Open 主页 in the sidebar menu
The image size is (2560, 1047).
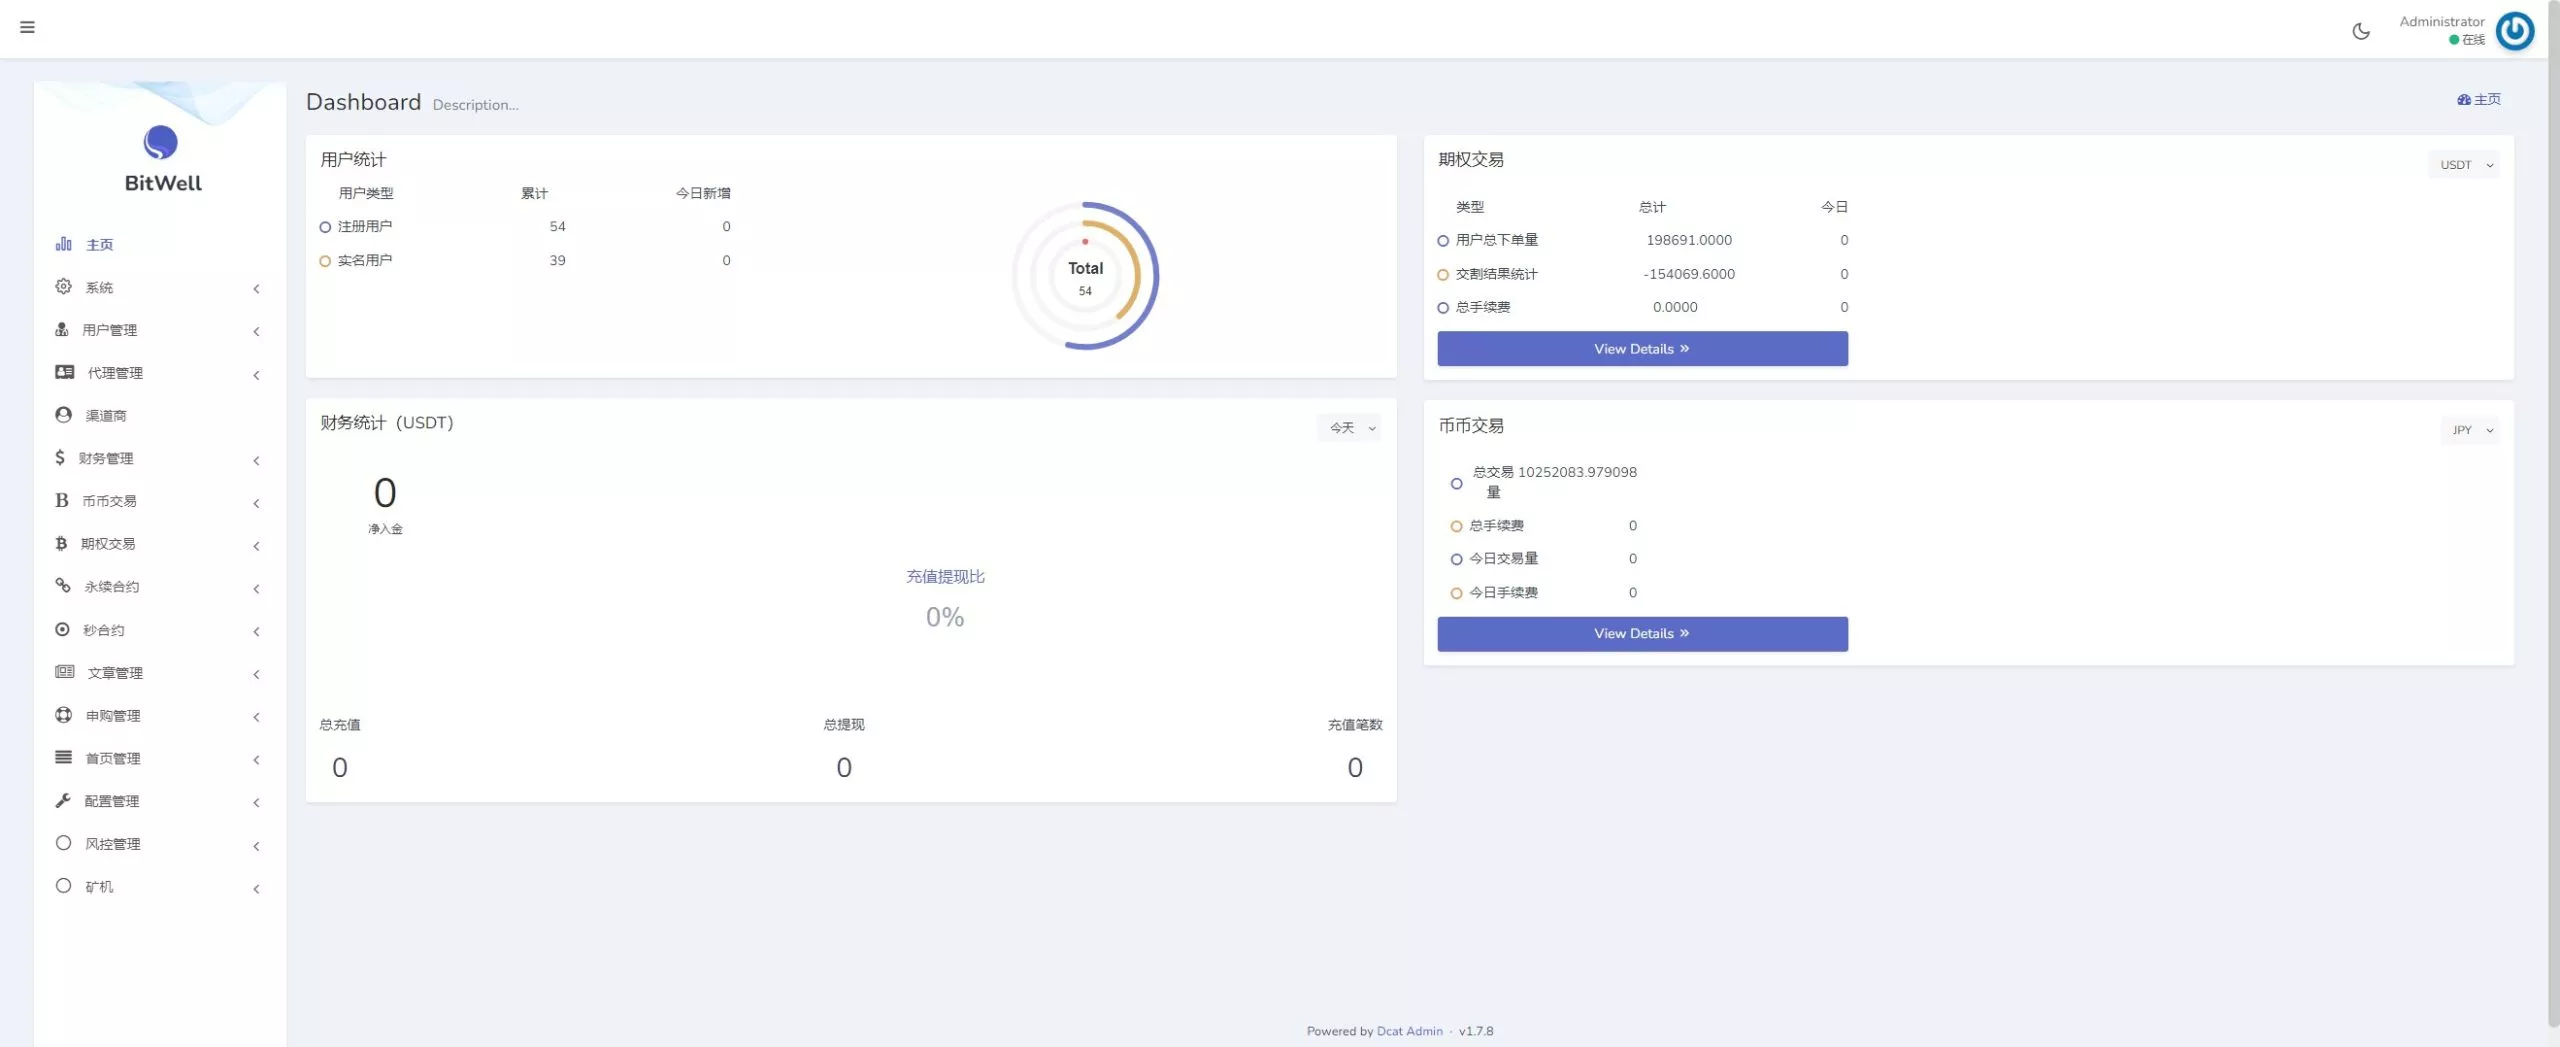[99, 245]
